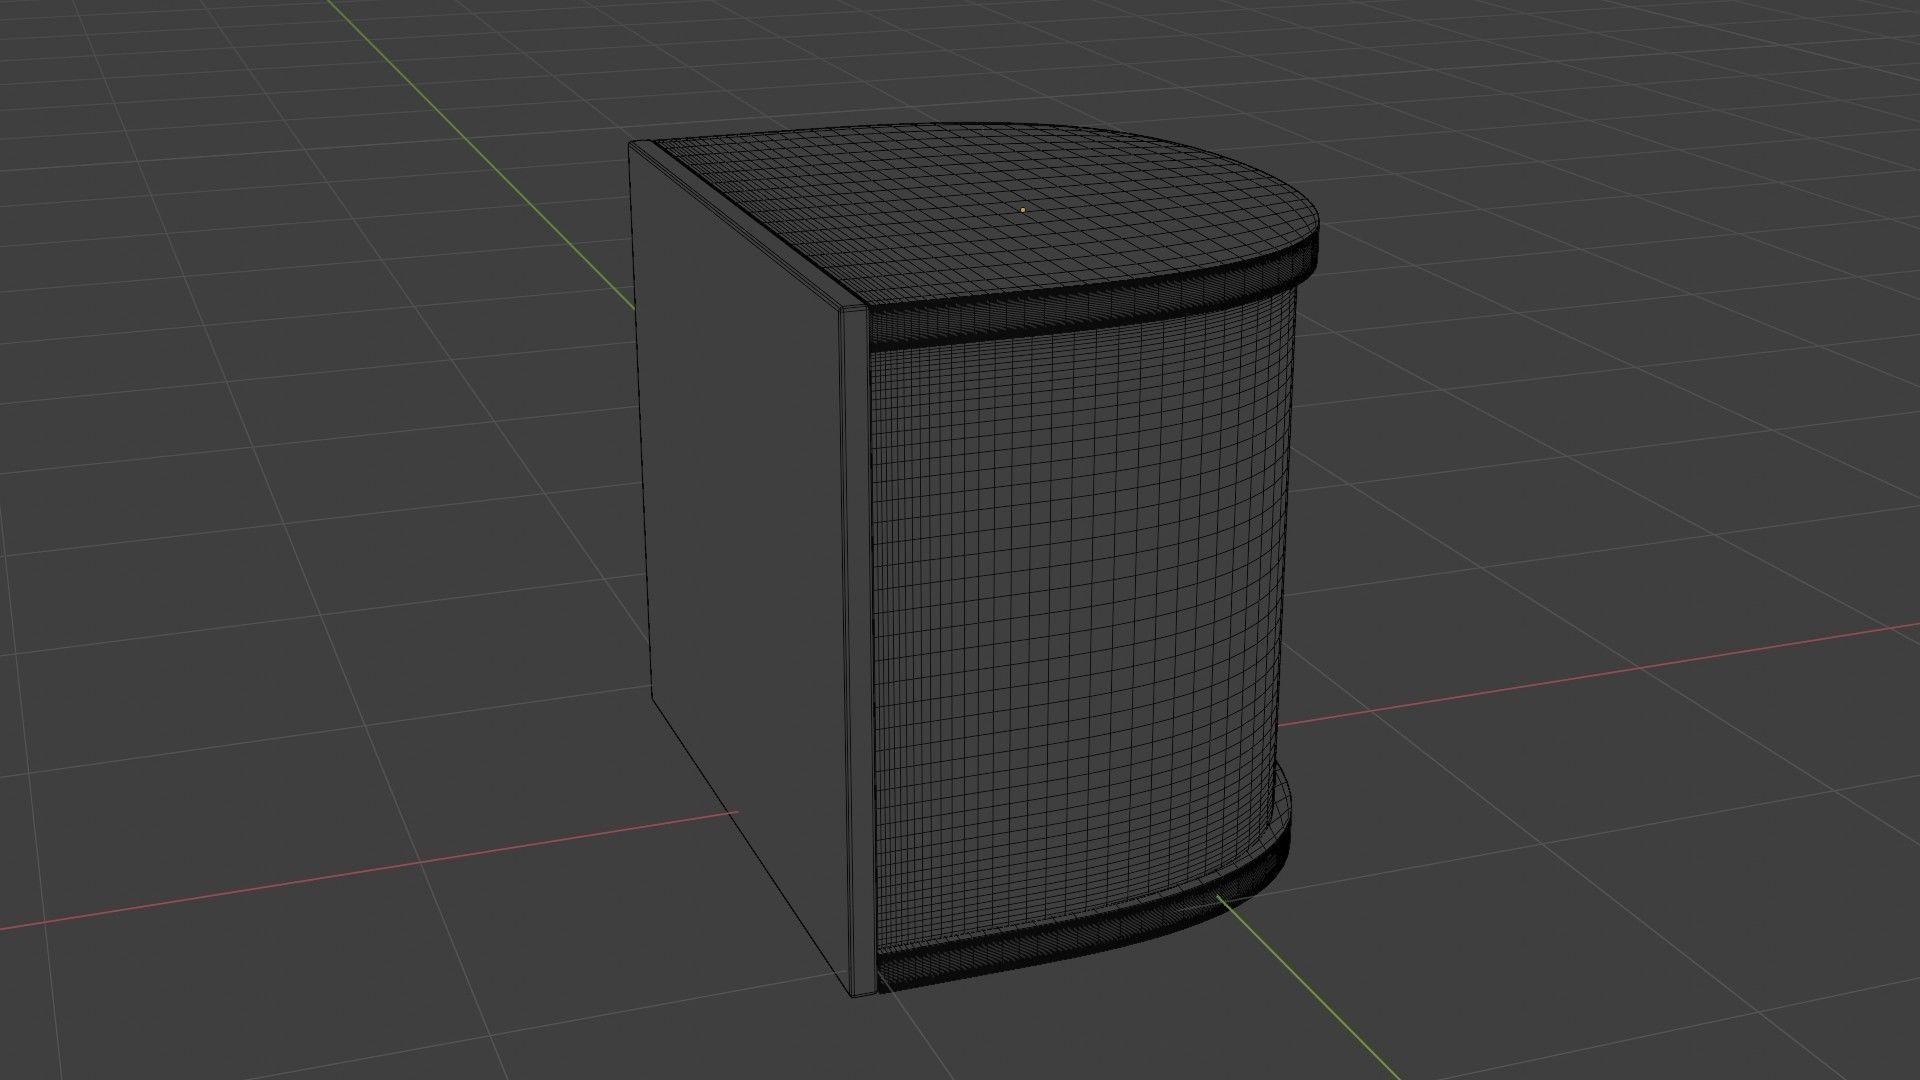1920x1080 pixels.
Task: Click the rounded right corner of top rim
Action: coord(1312,252)
